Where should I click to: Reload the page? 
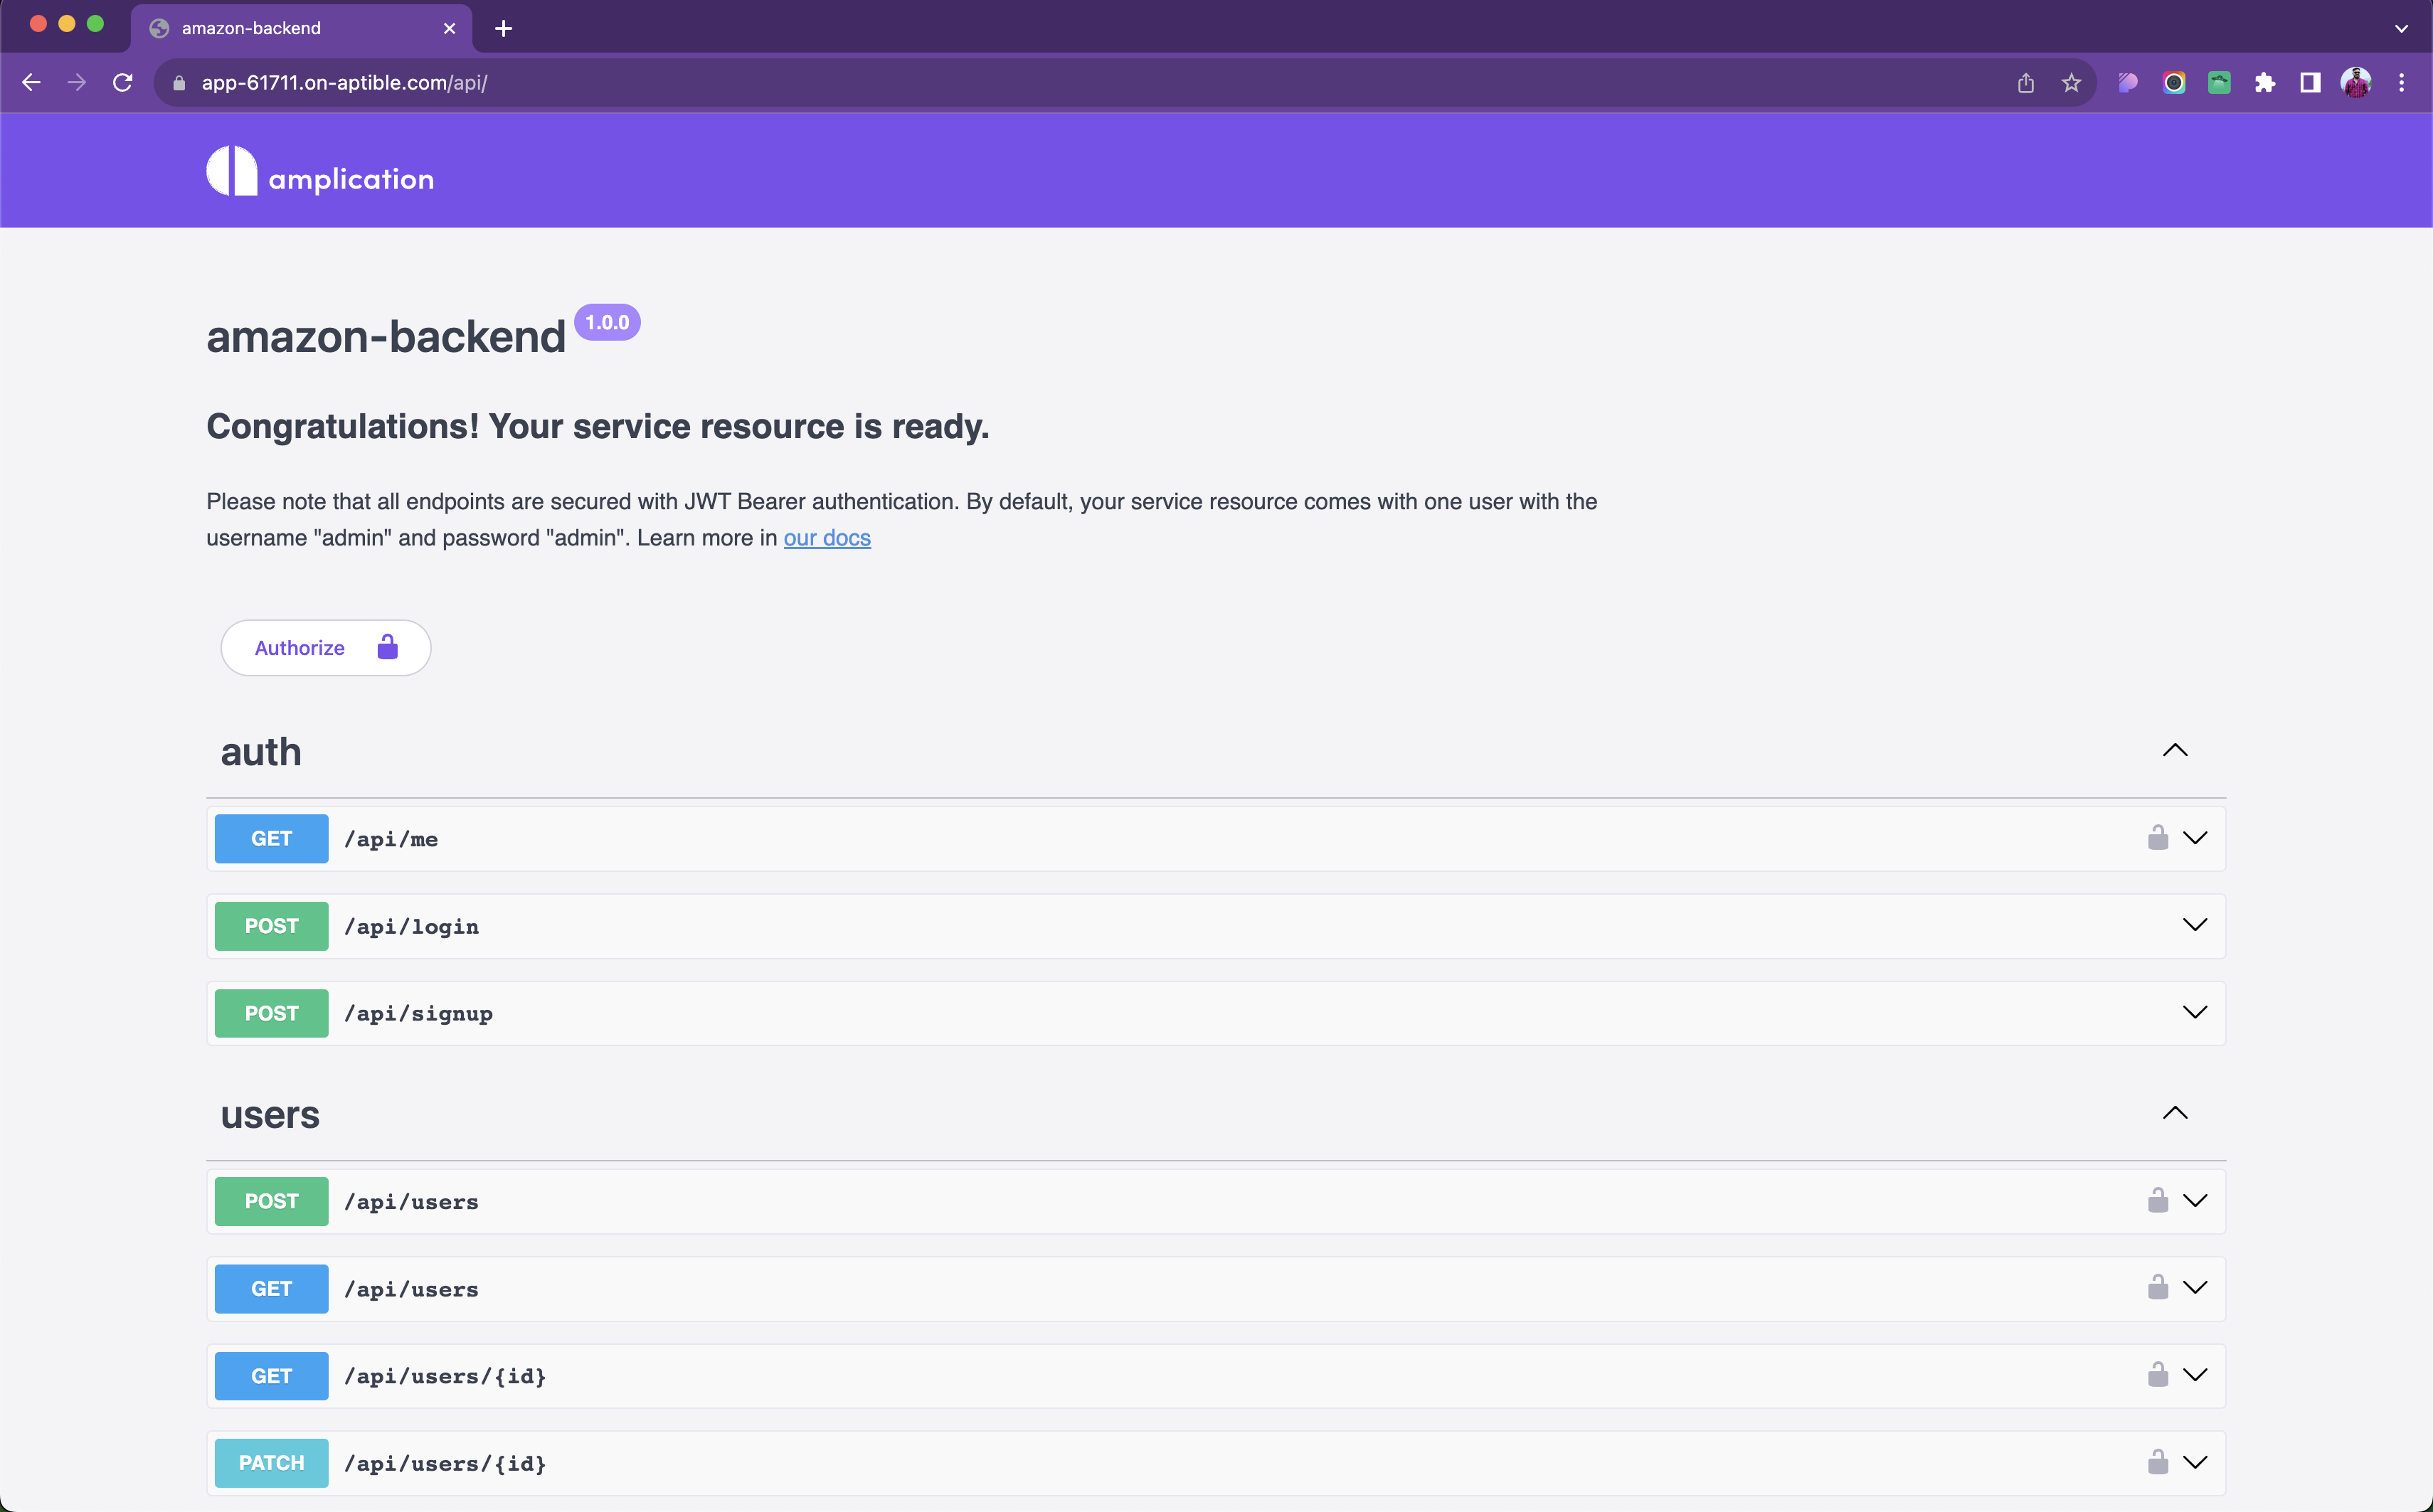(123, 83)
